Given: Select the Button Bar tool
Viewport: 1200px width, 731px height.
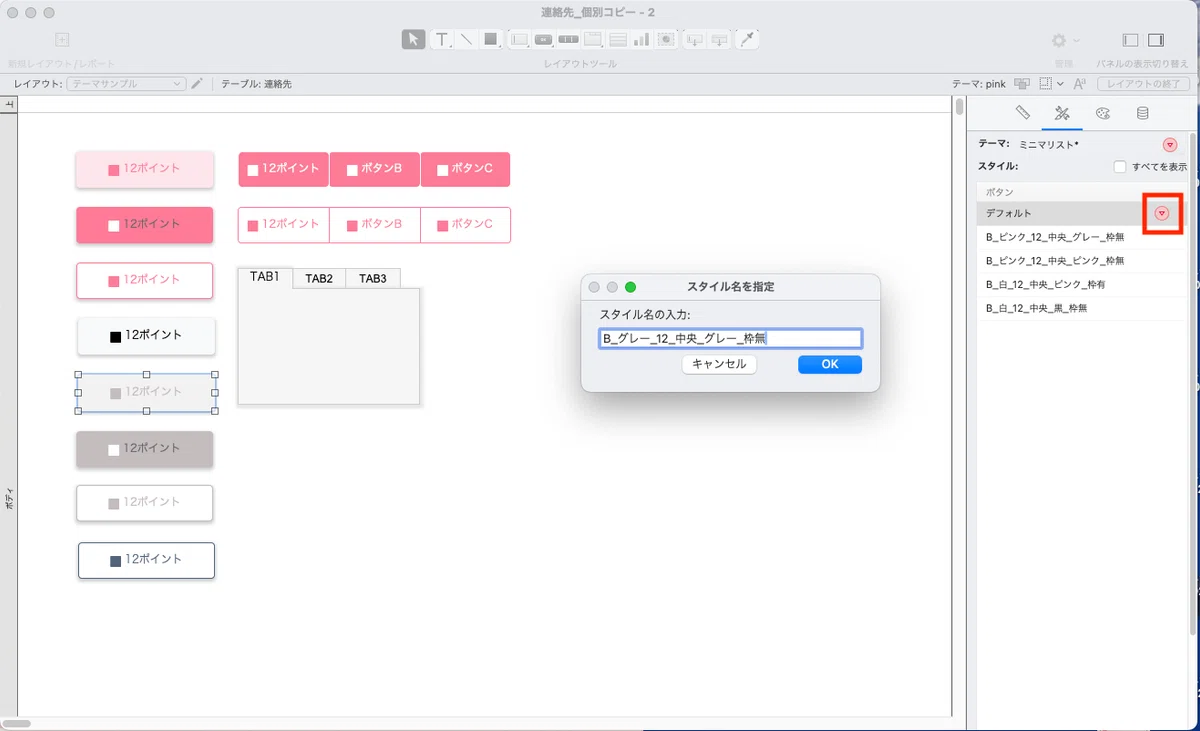Looking at the screenshot, I should point(568,40).
